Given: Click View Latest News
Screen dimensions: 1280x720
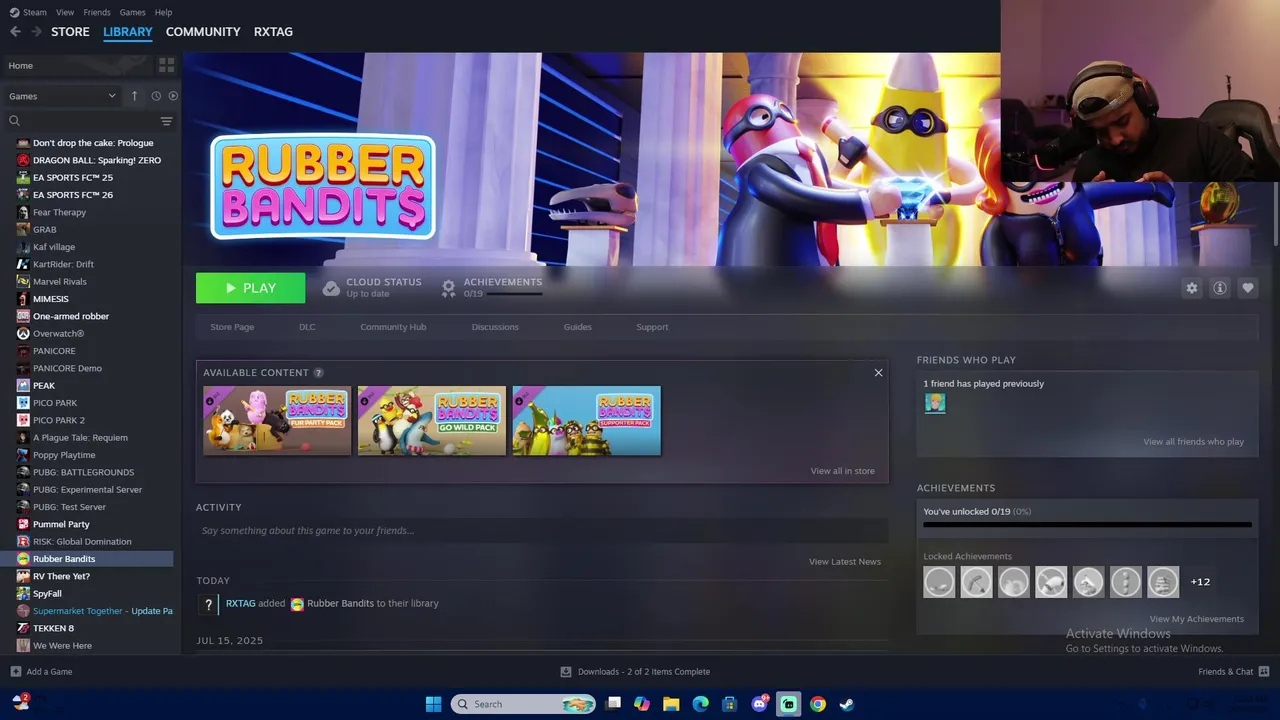Looking at the screenshot, I should pyautogui.click(x=845, y=562).
